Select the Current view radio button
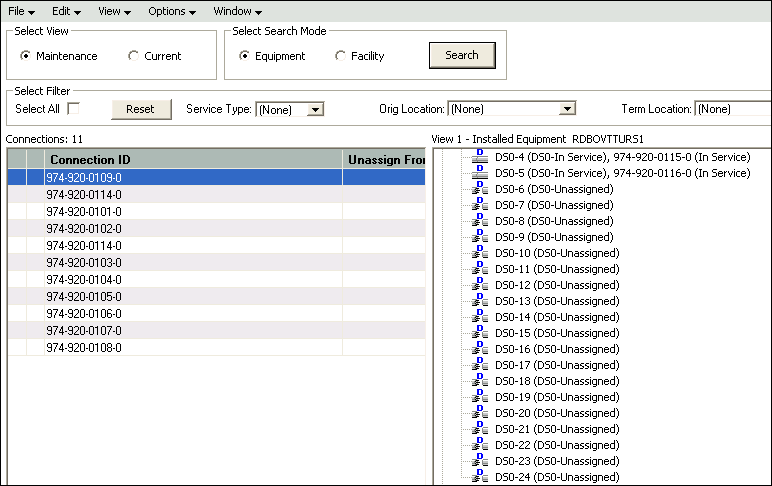Image resolution: width=772 pixels, height=486 pixels. coord(133,56)
